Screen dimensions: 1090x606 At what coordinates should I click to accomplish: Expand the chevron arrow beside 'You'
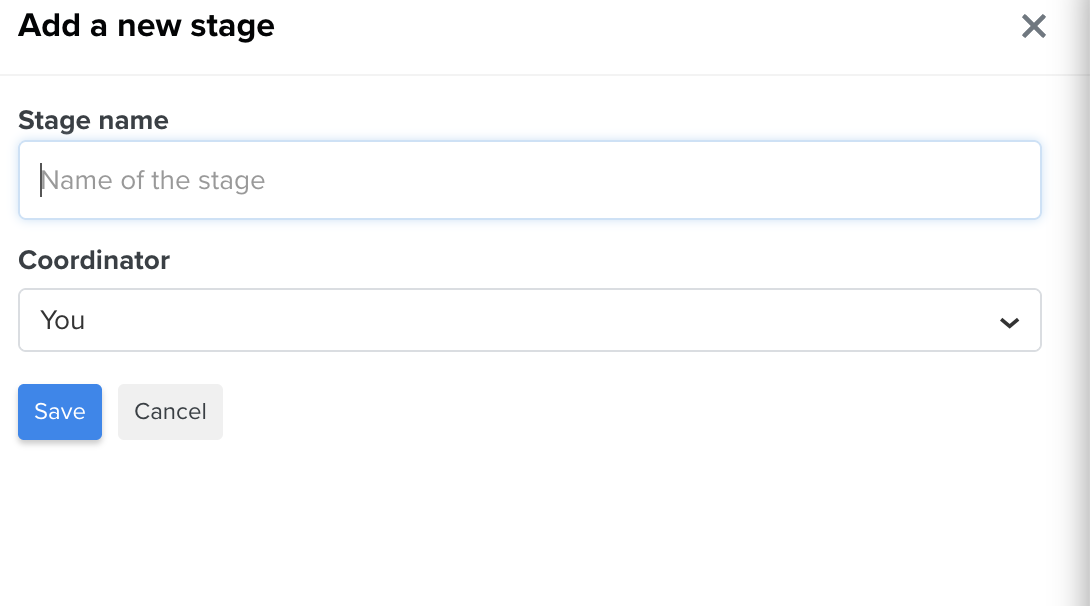[x=1009, y=322]
